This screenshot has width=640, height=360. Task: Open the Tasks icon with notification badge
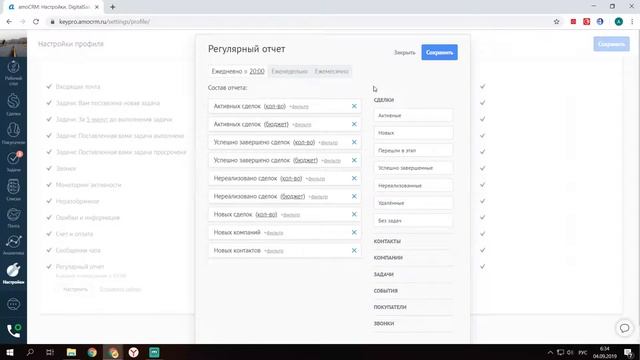coord(13,161)
